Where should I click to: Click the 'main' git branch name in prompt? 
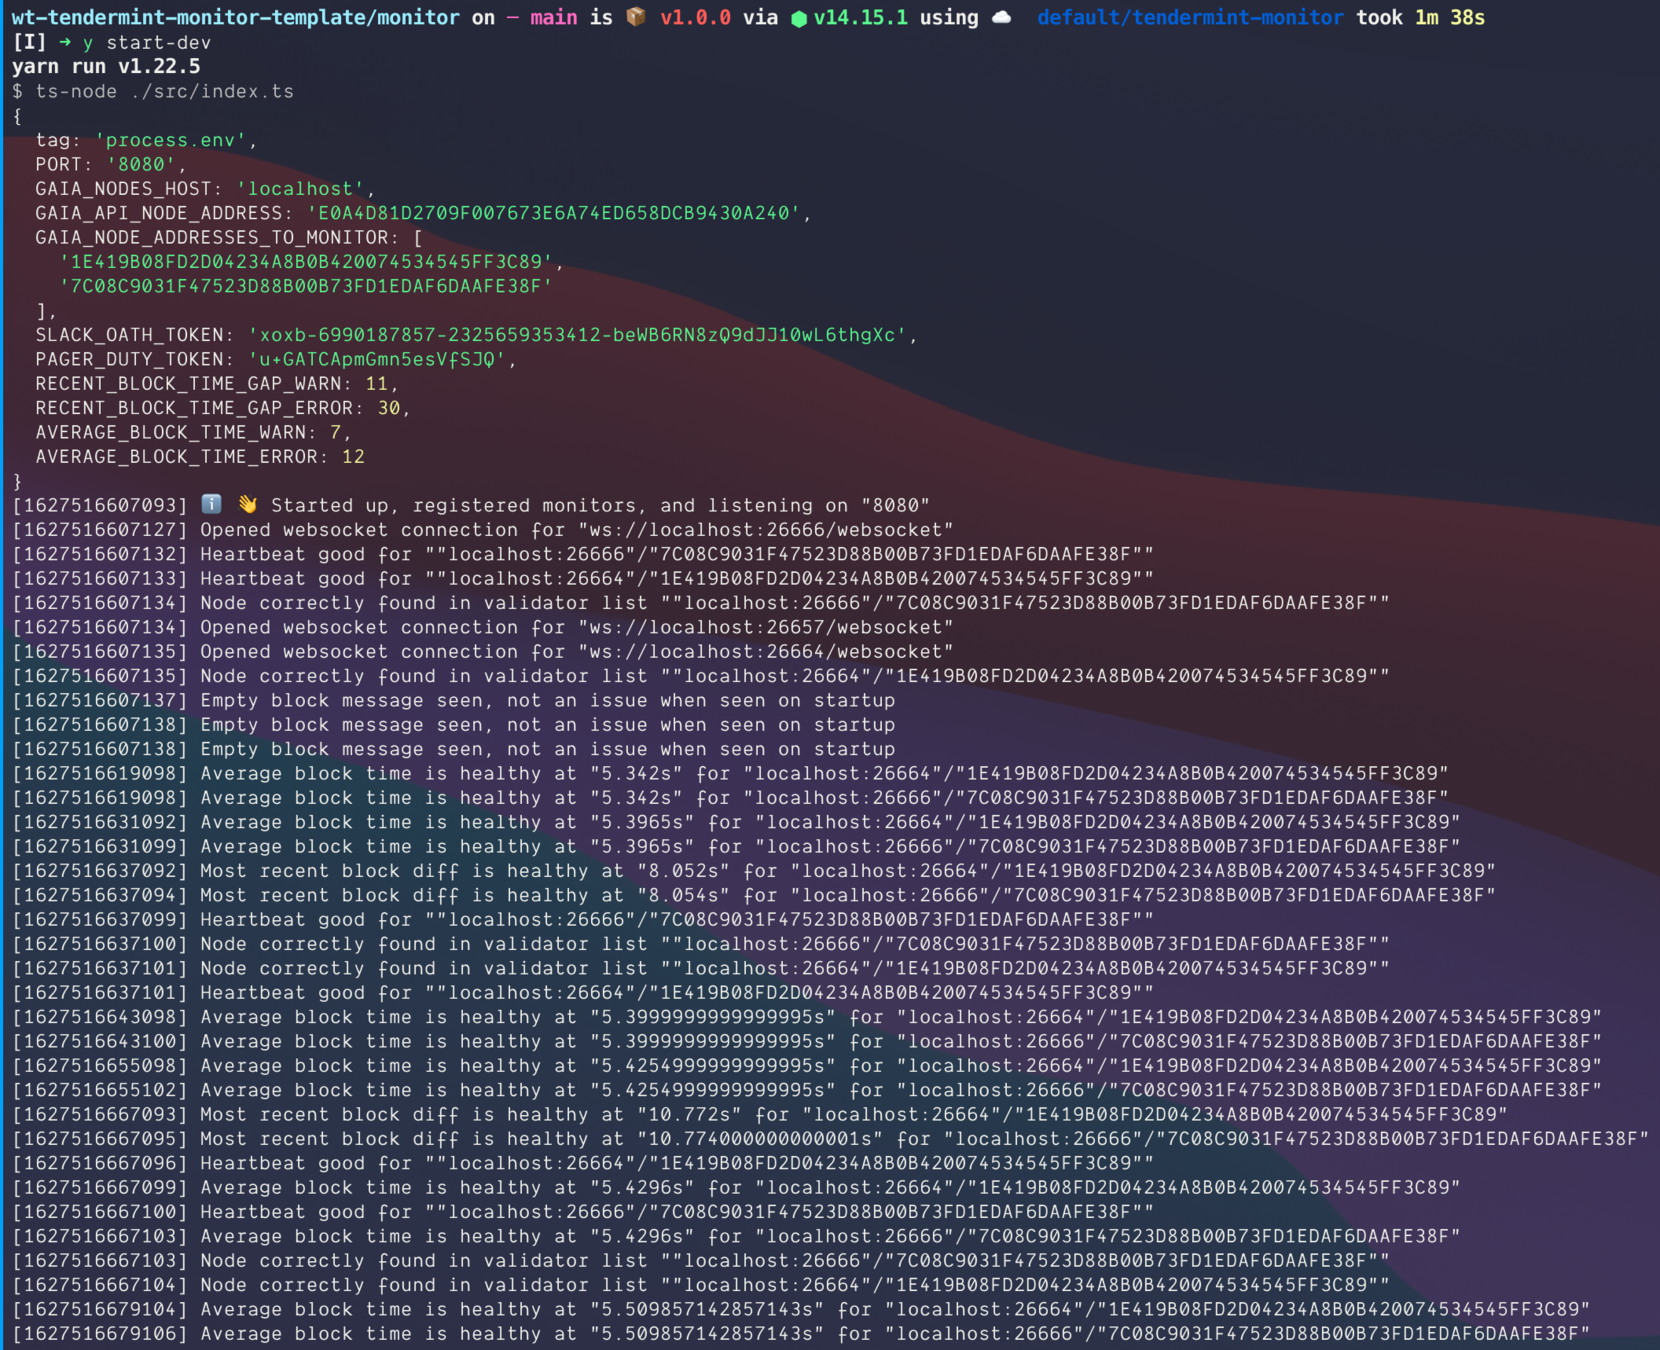pos(553,17)
